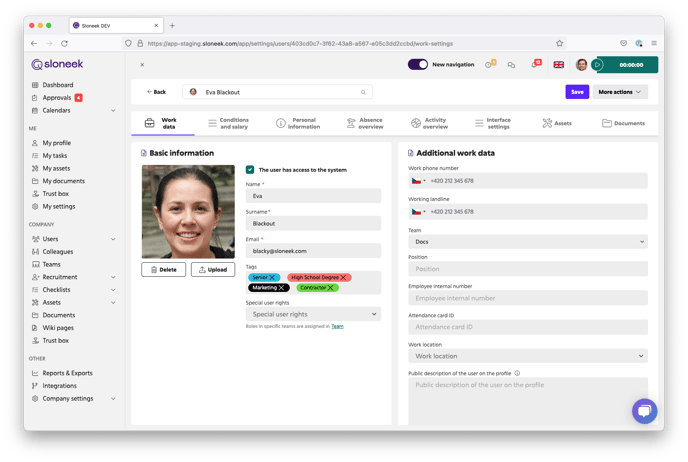Click the Colleagues sidebar icon
This screenshot has width=688, height=462.
pos(35,251)
